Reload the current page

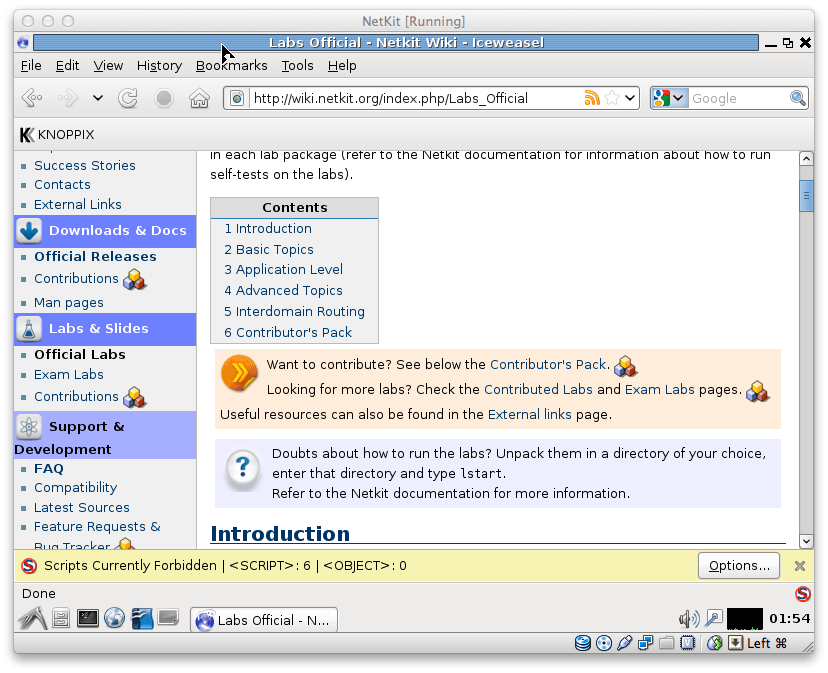(x=128, y=98)
